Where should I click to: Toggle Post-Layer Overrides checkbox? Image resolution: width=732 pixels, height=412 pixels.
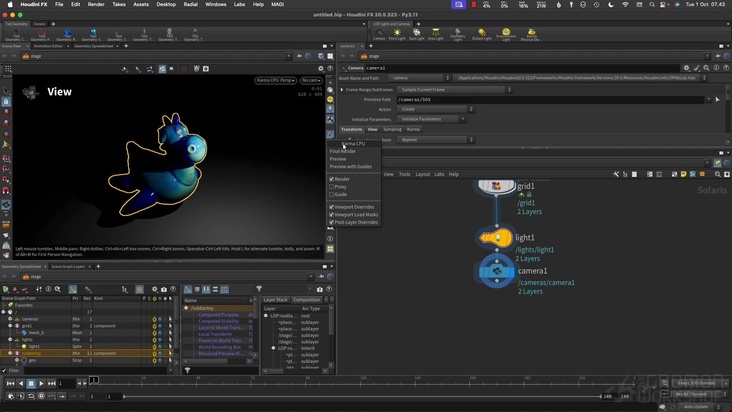point(331,223)
